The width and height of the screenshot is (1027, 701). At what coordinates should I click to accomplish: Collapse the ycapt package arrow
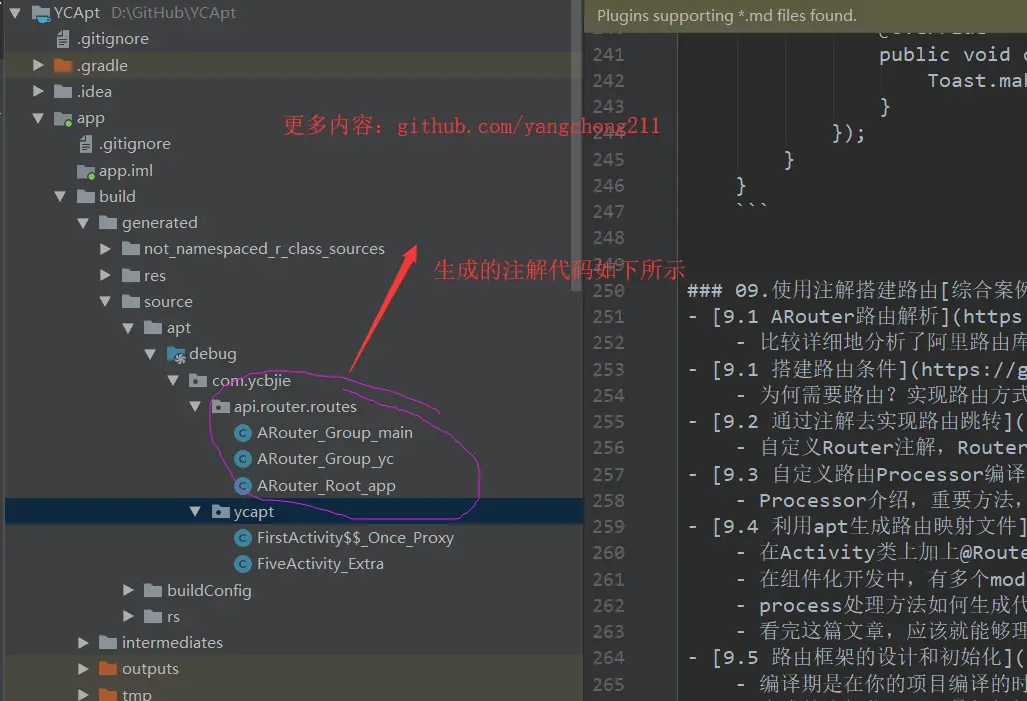click(x=195, y=512)
